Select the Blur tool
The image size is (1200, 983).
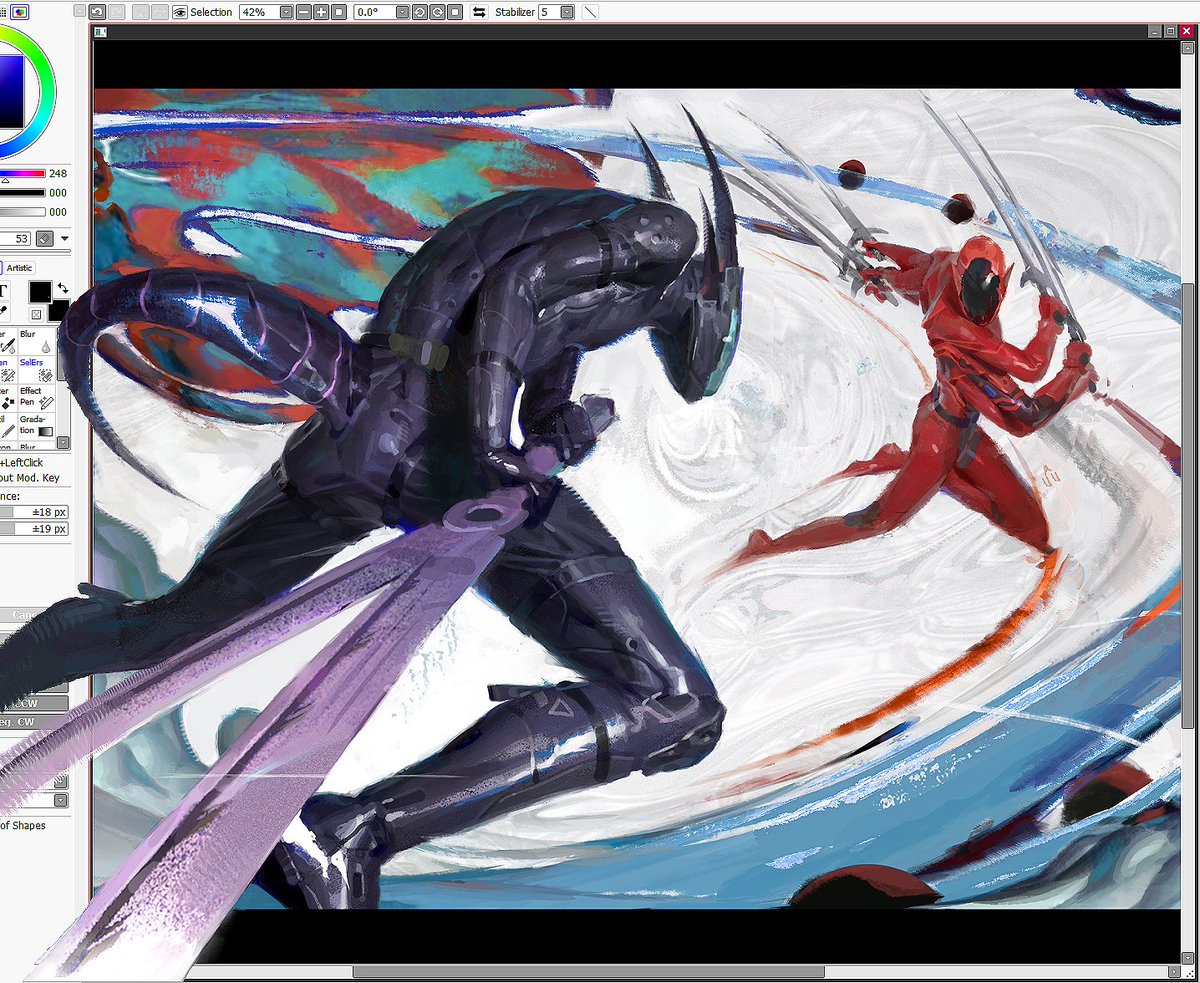tap(37, 342)
